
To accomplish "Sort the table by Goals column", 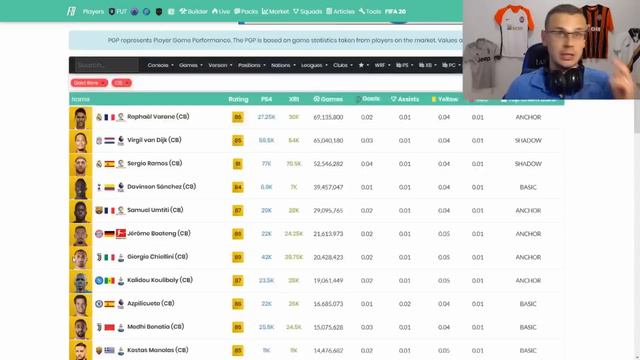I will click(368, 99).
